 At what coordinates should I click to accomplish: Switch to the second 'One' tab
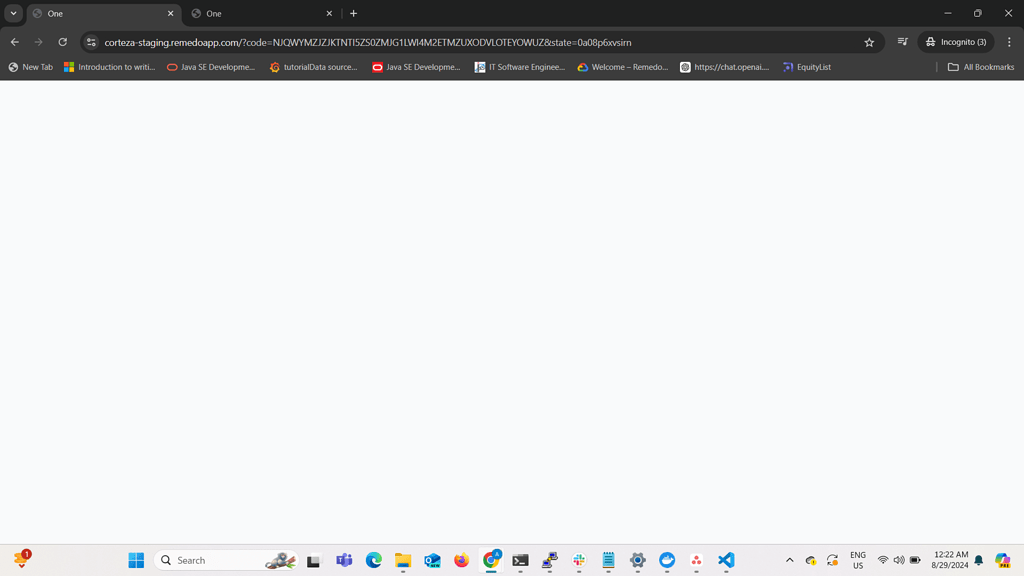(x=261, y=14)
